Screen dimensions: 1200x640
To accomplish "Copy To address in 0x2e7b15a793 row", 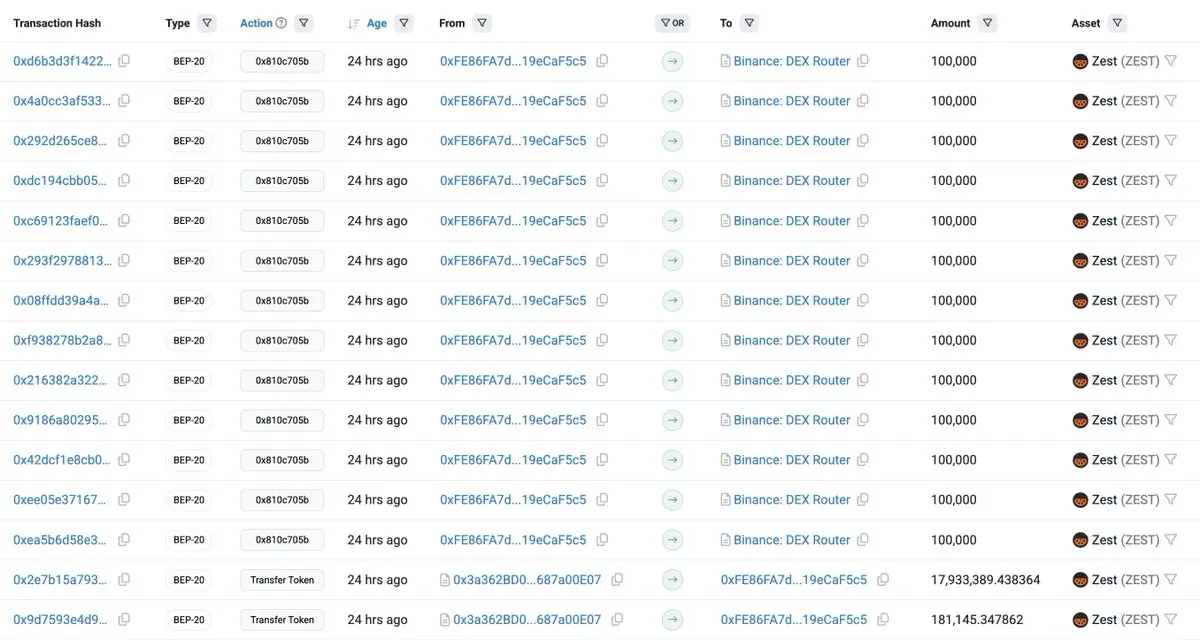I will click(x=883, y=580).
